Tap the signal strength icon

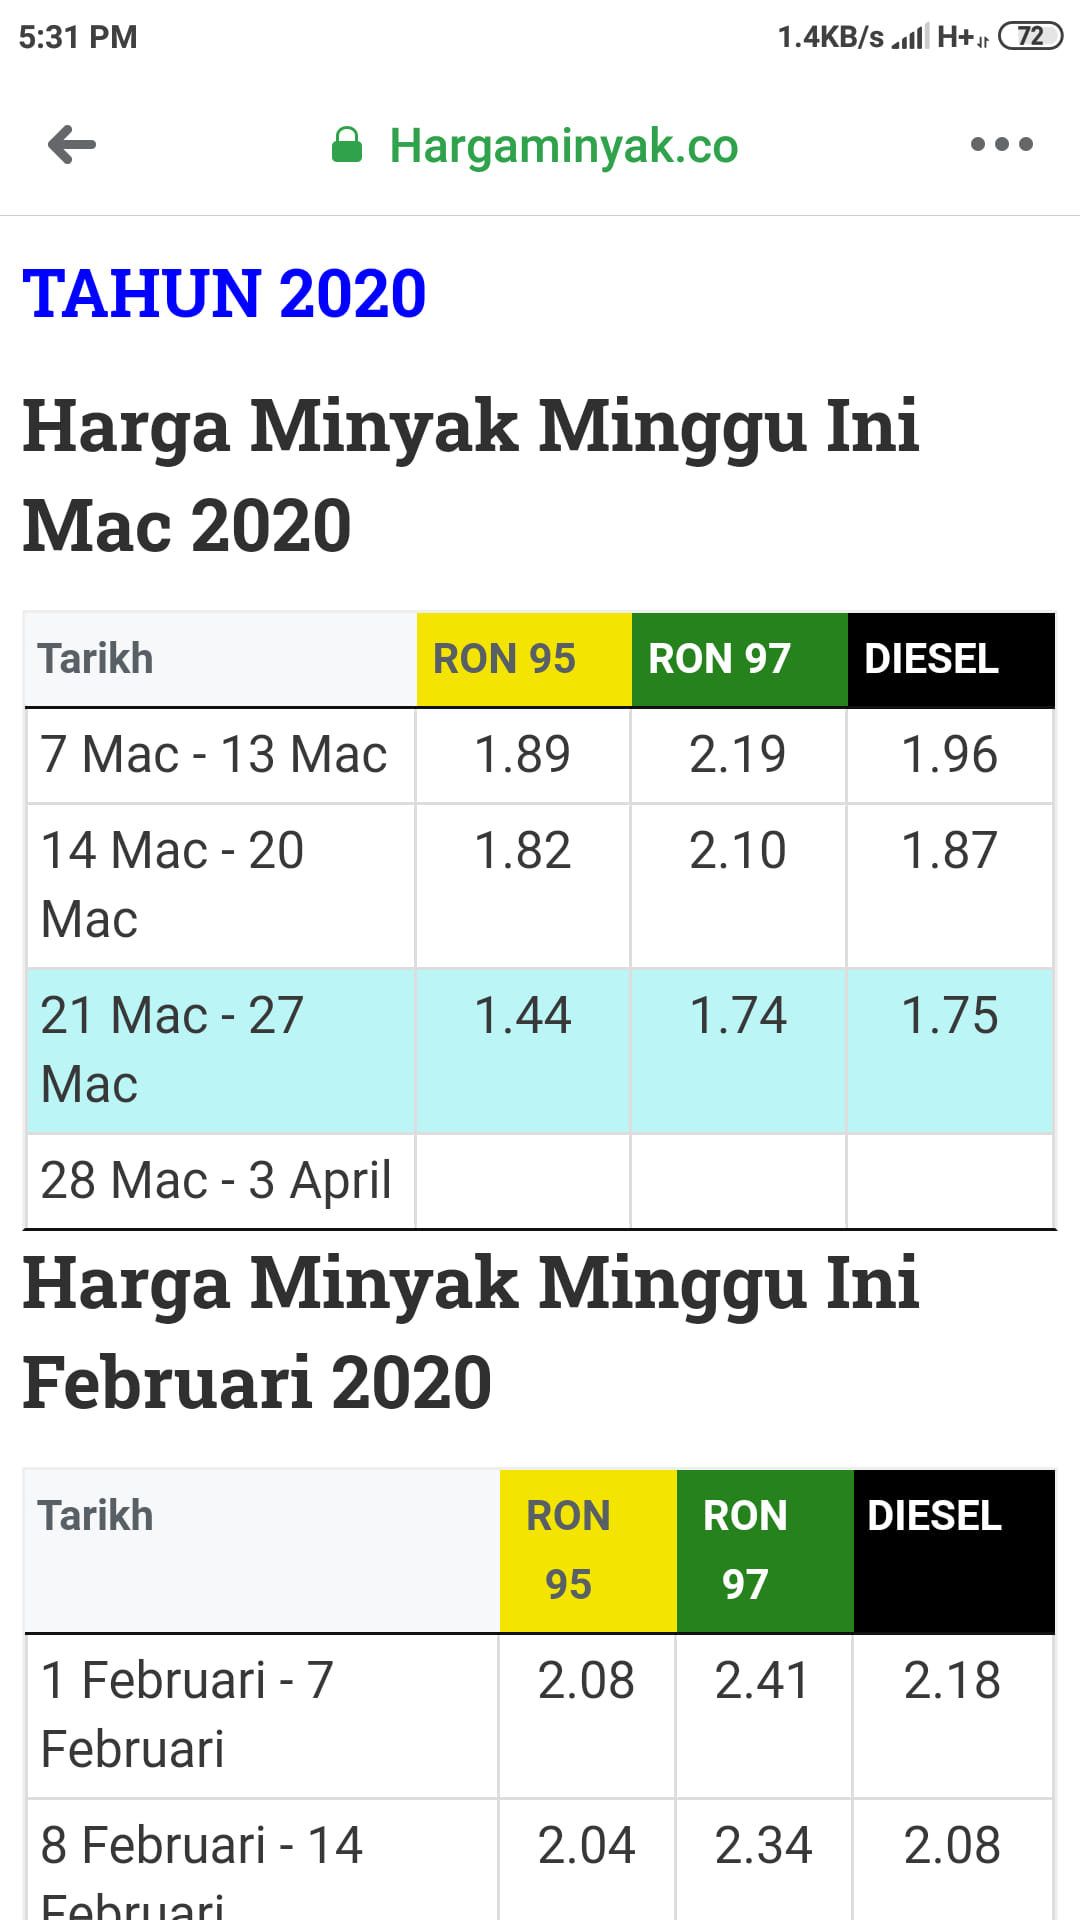tap(910, 37)
